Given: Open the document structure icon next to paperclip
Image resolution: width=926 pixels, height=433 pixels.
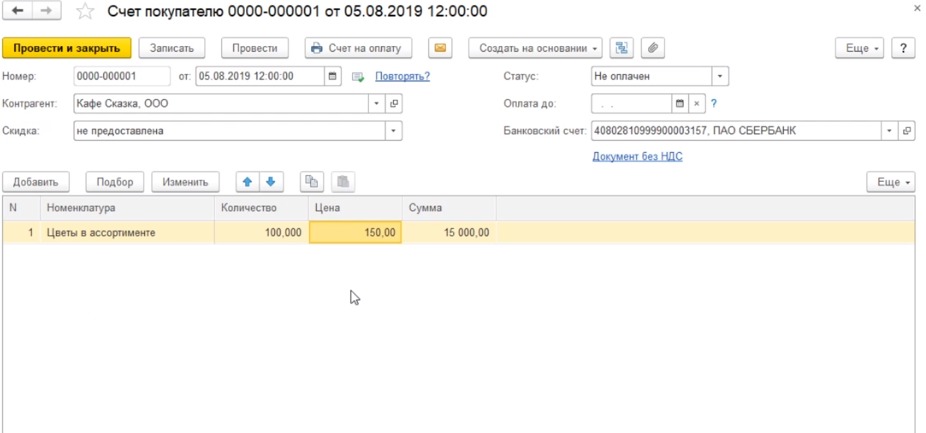Looking at the screenshot, I should (x=623, y=48).
